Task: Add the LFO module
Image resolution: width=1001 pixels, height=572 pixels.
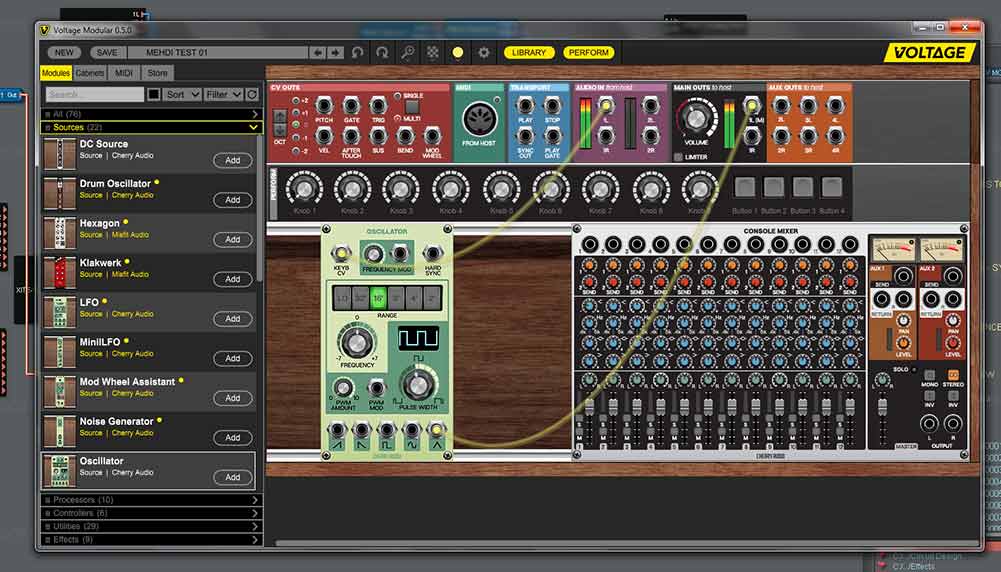Action: pyautogui.click(x=232, y=319)
